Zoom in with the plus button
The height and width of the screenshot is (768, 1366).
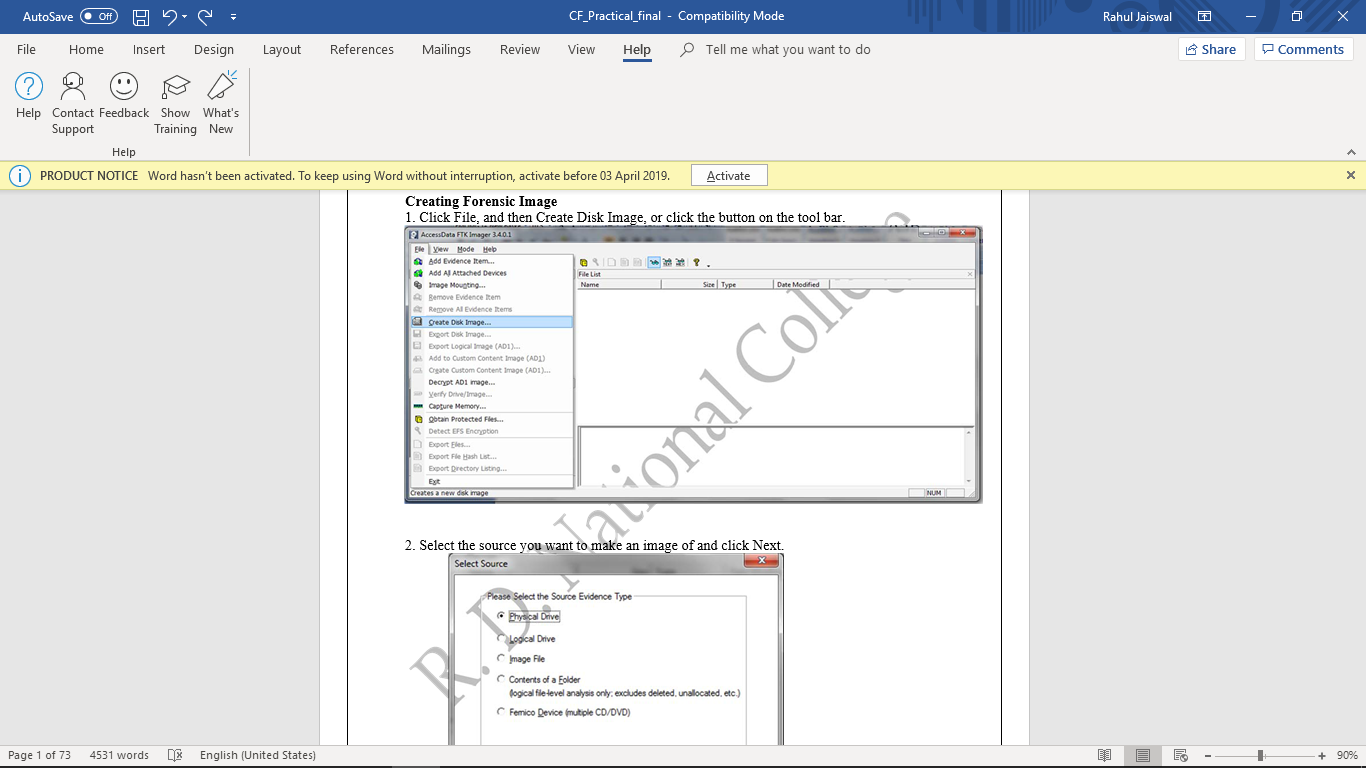pyautogui.click(x=1322, y=756)
